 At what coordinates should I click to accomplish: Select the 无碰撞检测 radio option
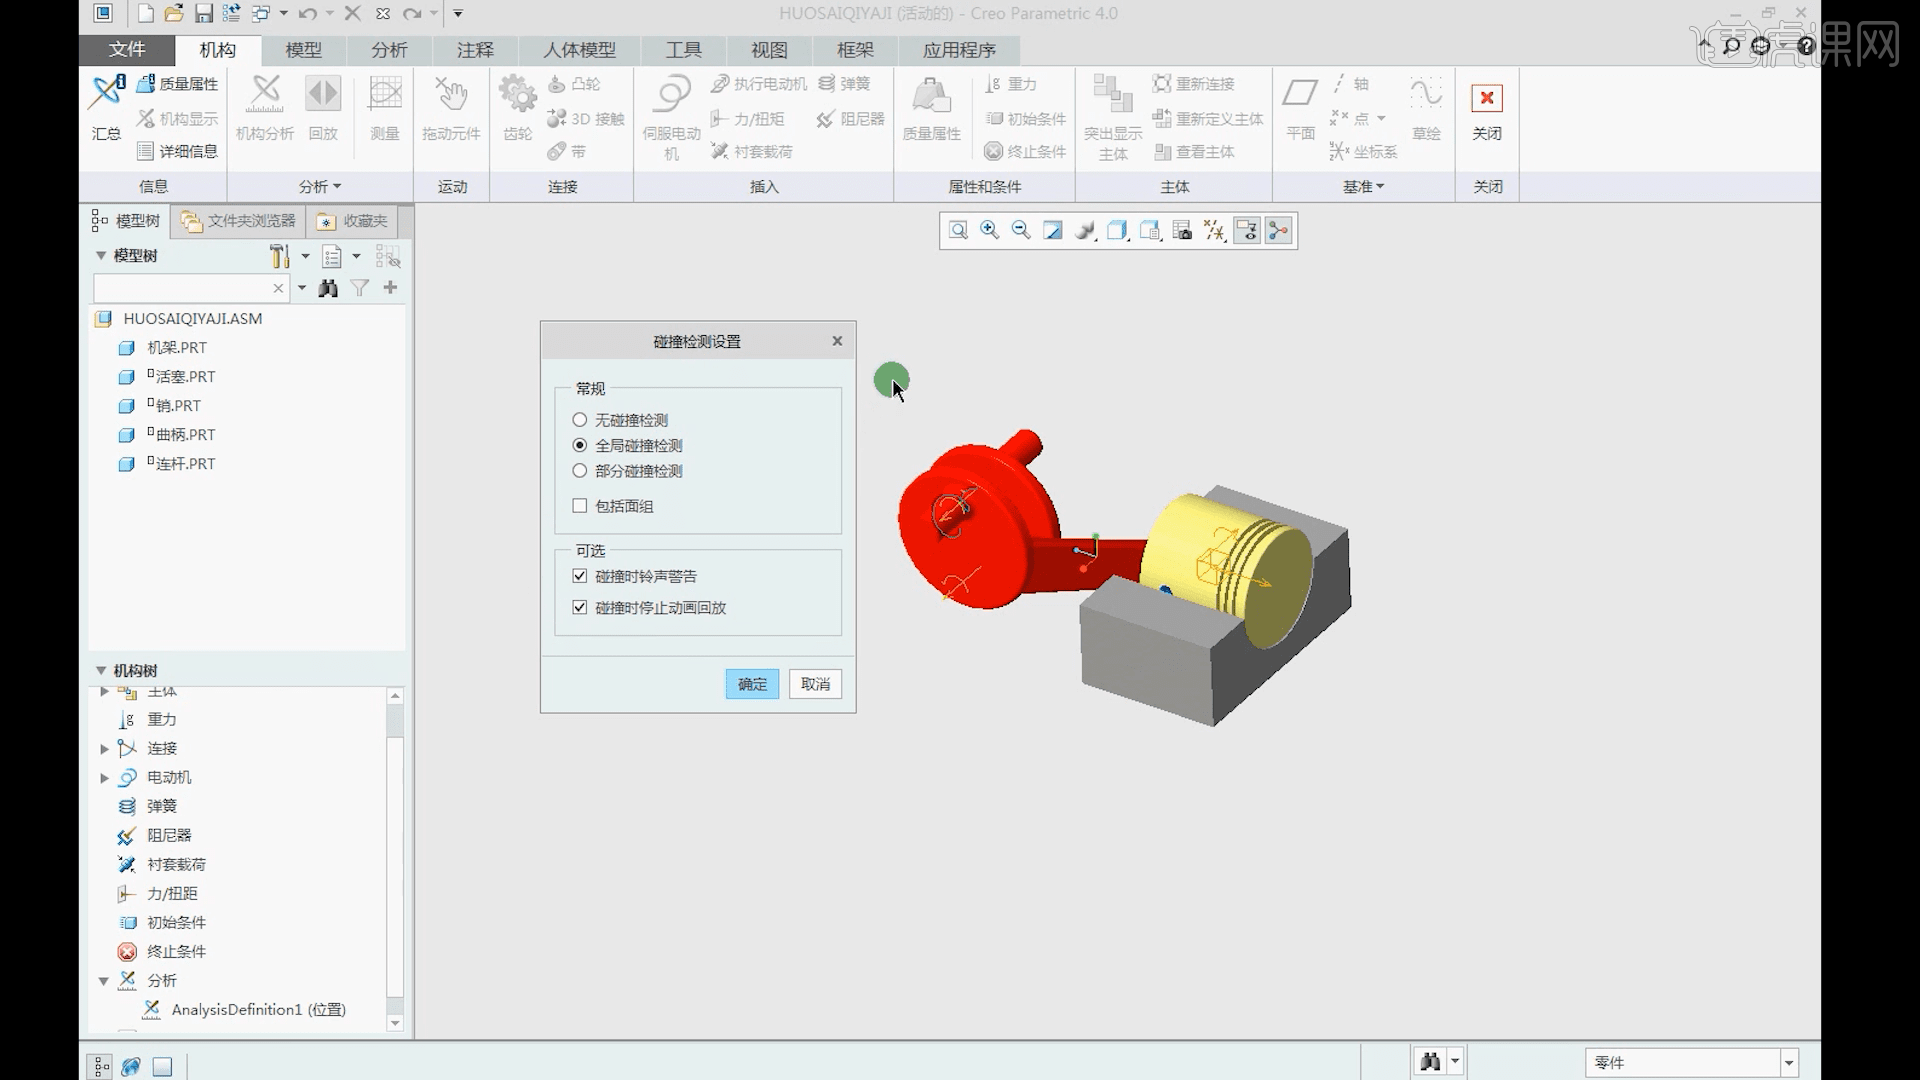(x=580, y=420)
